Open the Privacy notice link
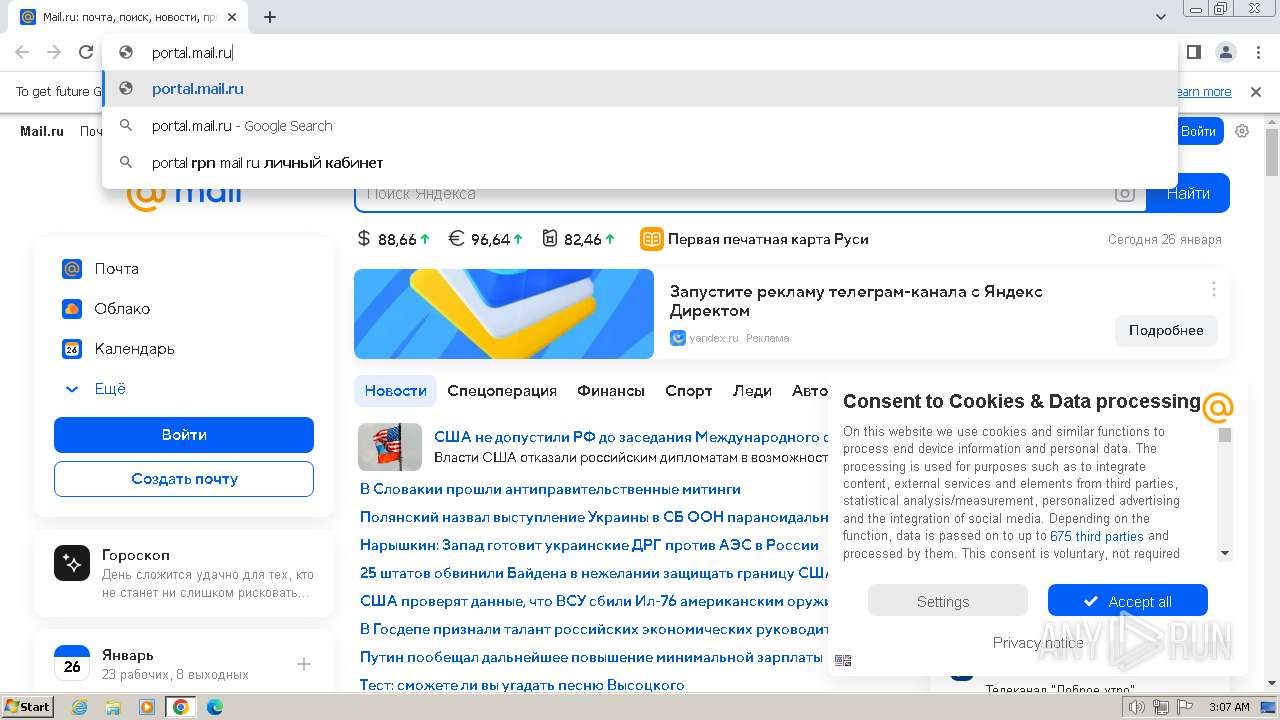Screen dimensions: 1280x720 tap(1038, 643)
